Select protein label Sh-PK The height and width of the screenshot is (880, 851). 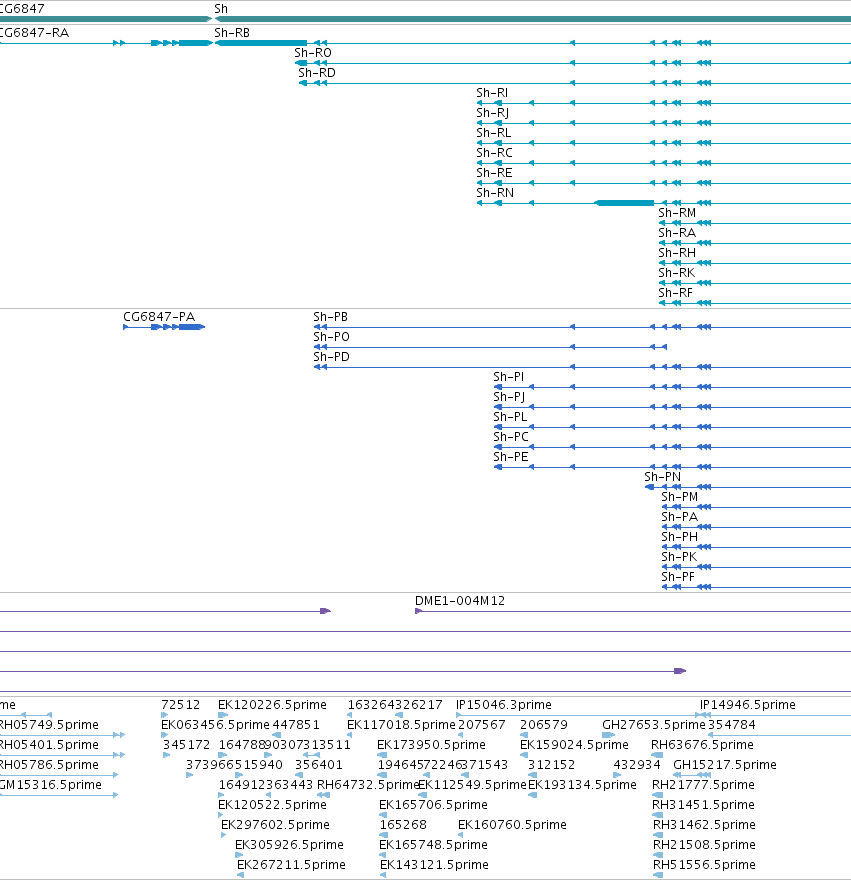pos(679,557)
